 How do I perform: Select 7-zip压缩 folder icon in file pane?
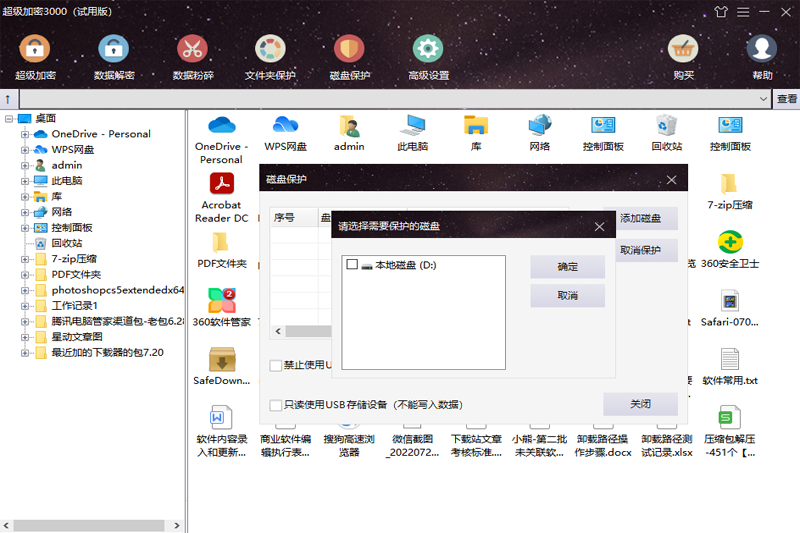[730, 191]
